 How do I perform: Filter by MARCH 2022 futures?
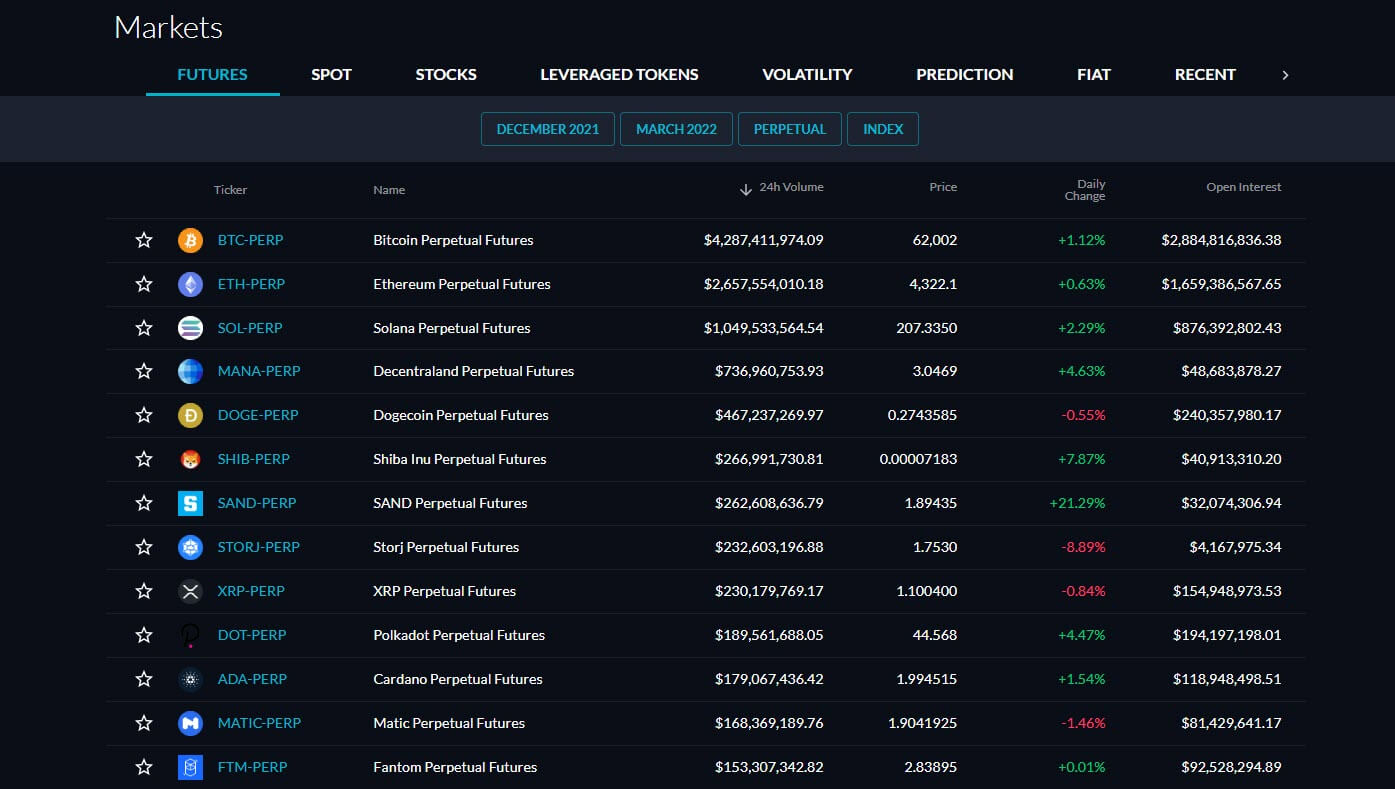[676, 129]
